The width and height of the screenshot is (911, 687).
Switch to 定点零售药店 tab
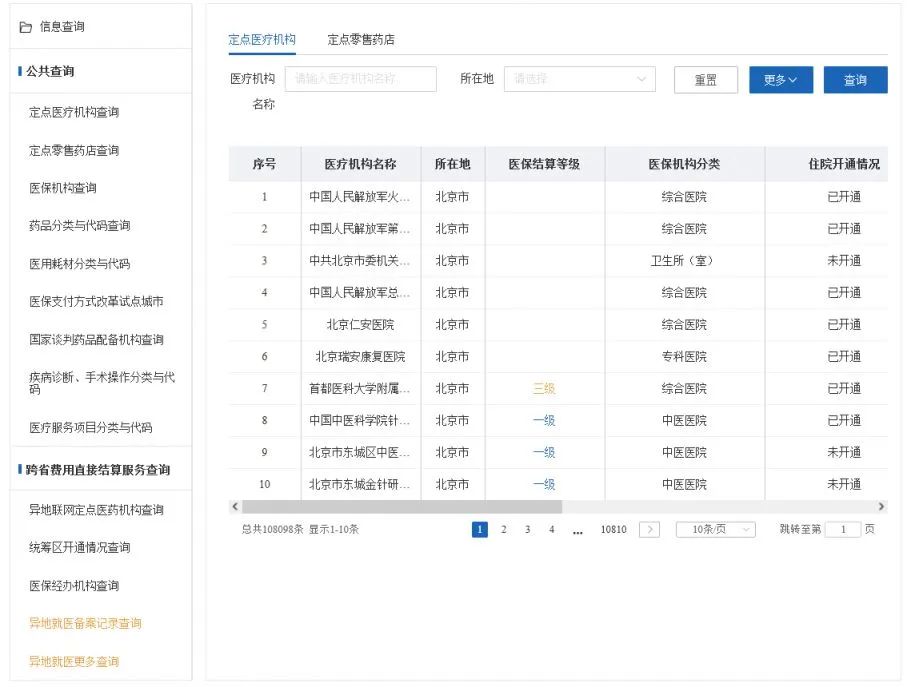(x=361, y=40)
